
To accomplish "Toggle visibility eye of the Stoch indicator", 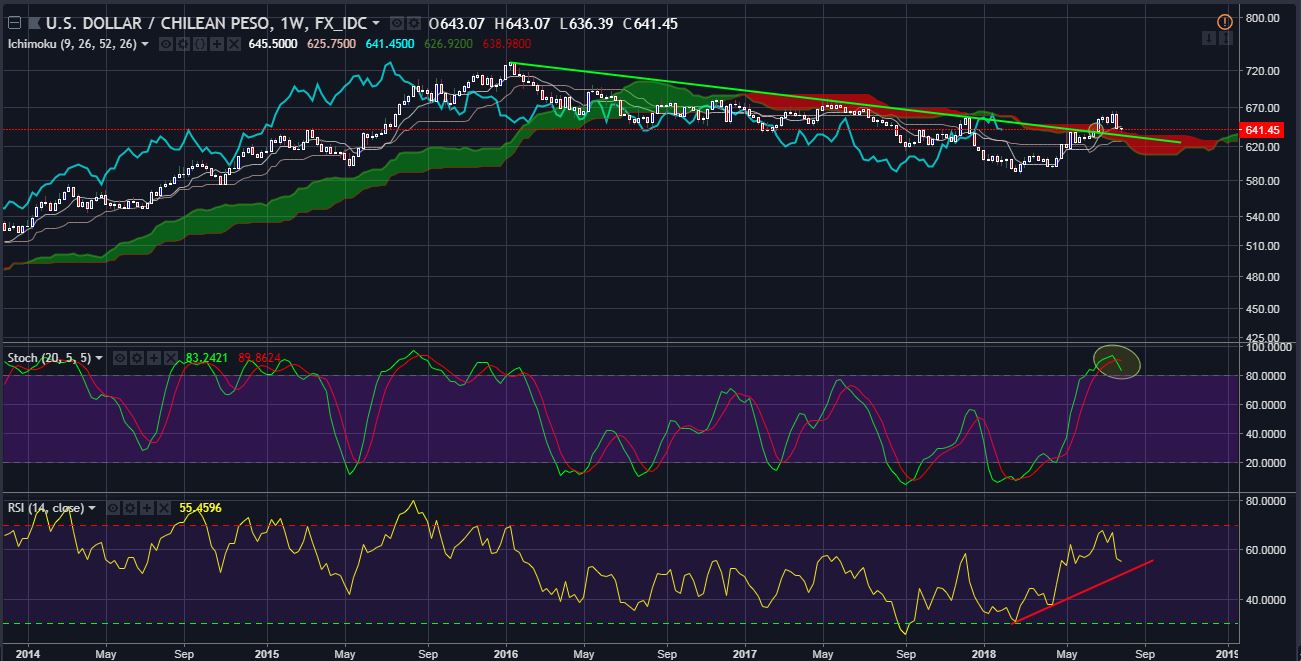I will point(119,357).
